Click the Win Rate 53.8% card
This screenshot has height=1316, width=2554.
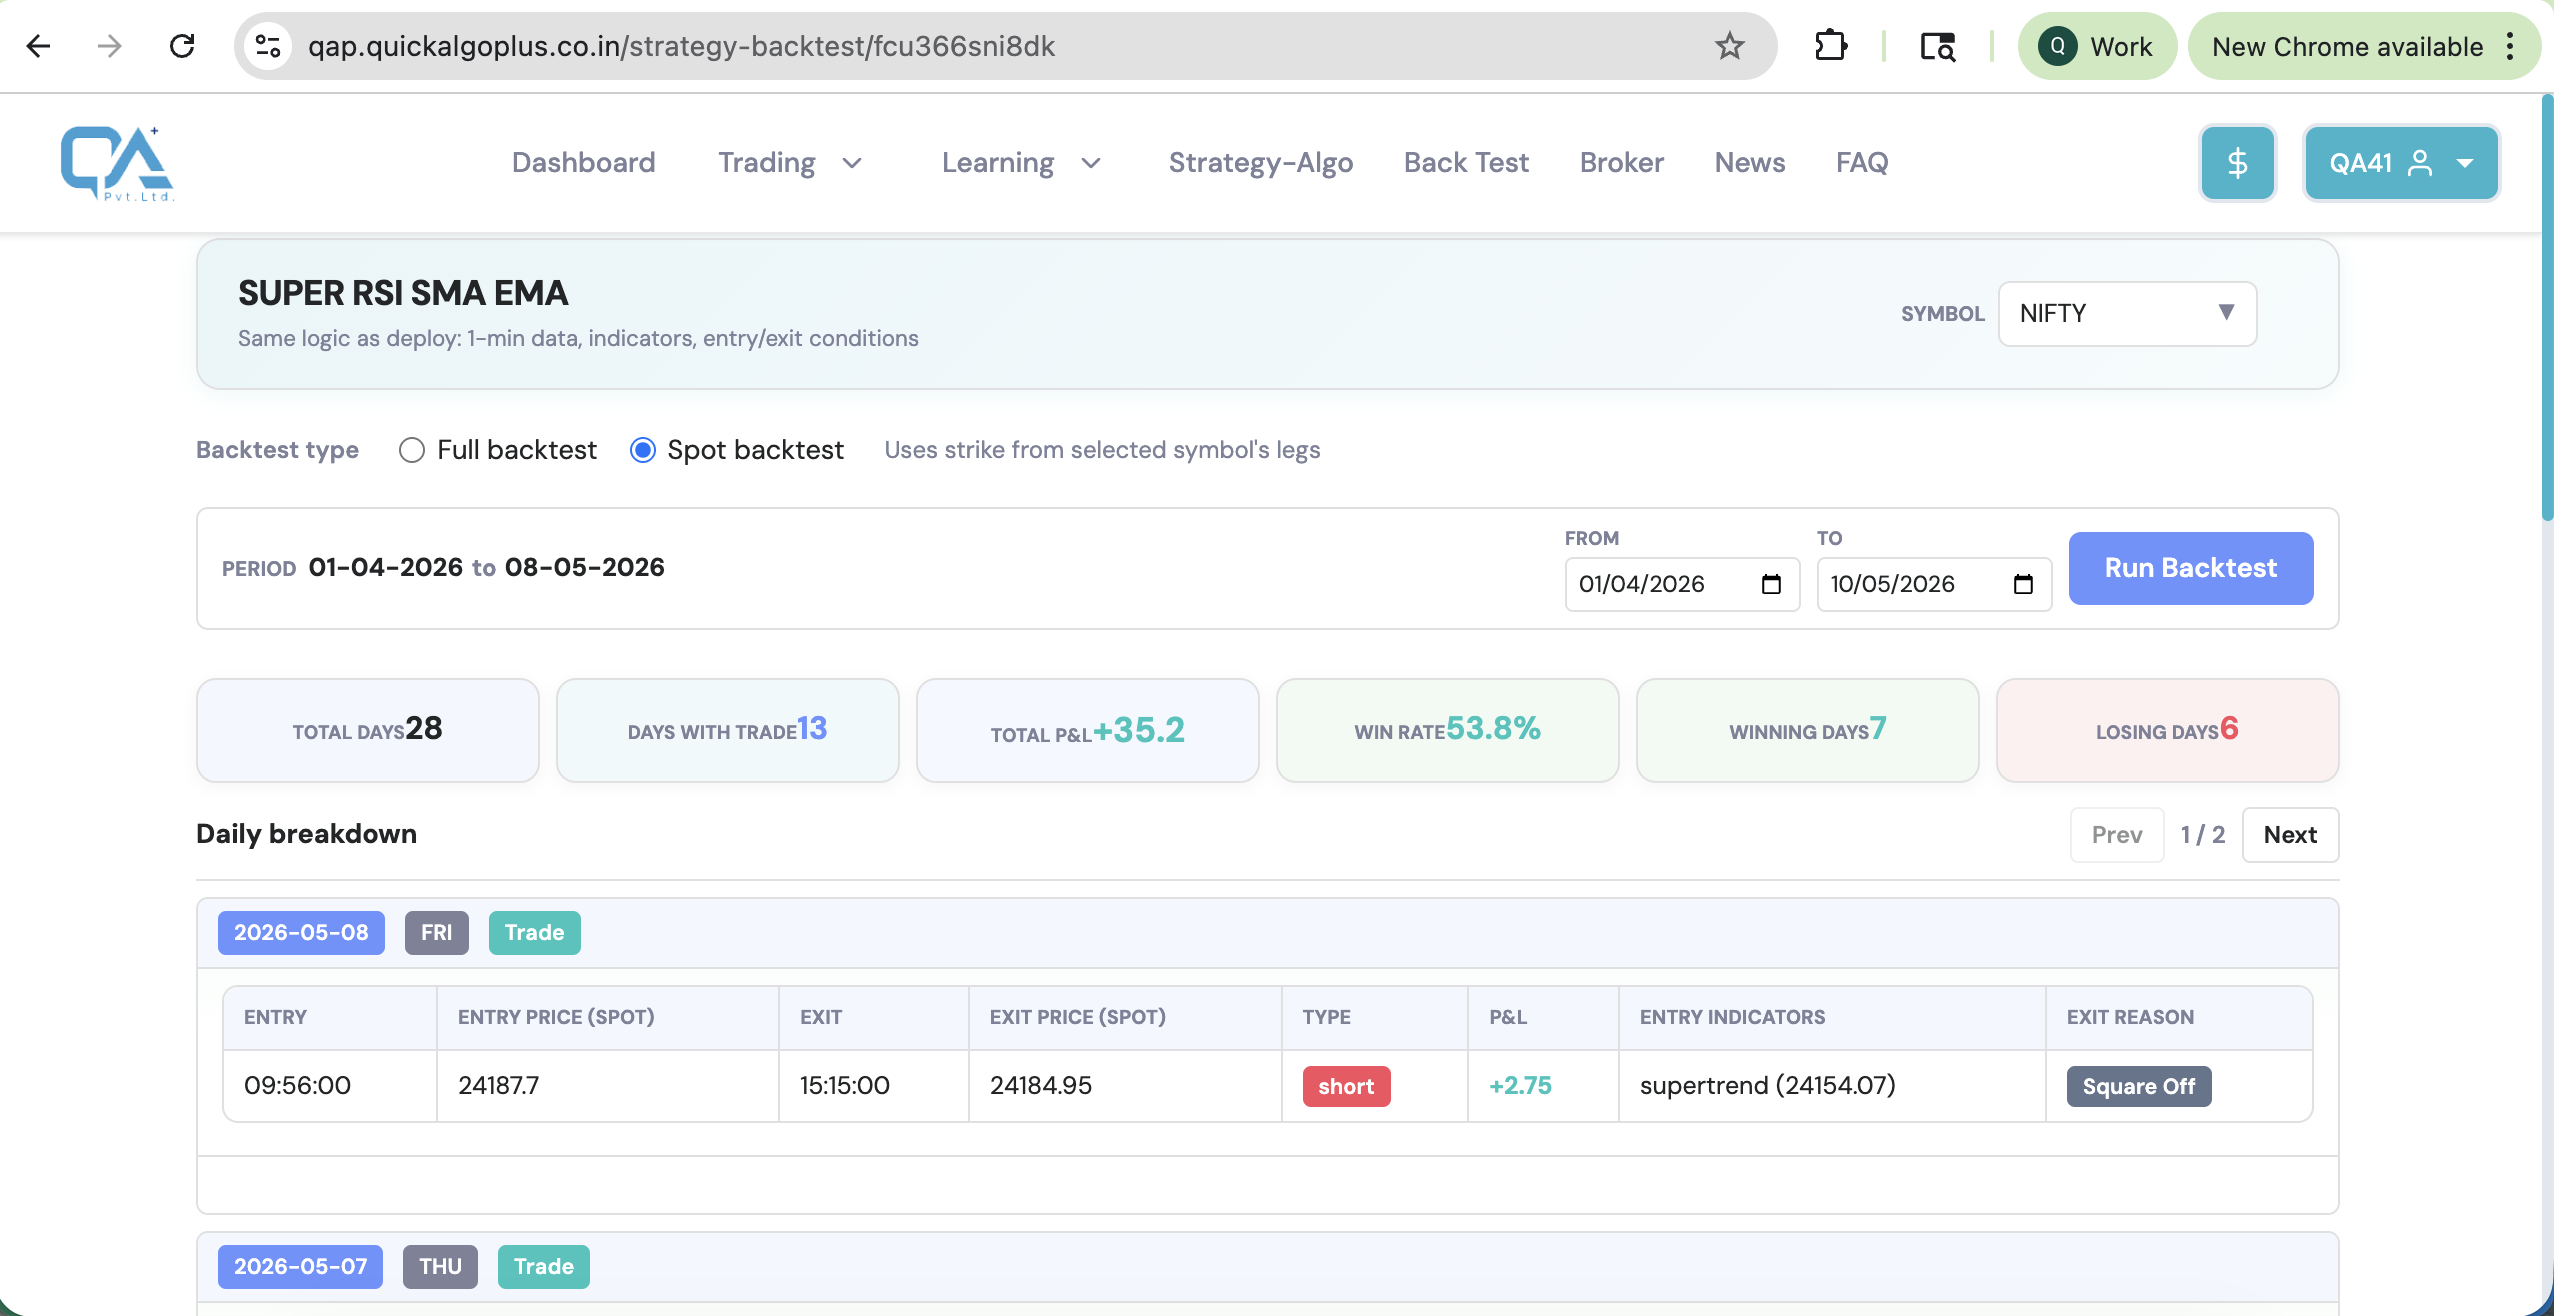point(1447,730)
